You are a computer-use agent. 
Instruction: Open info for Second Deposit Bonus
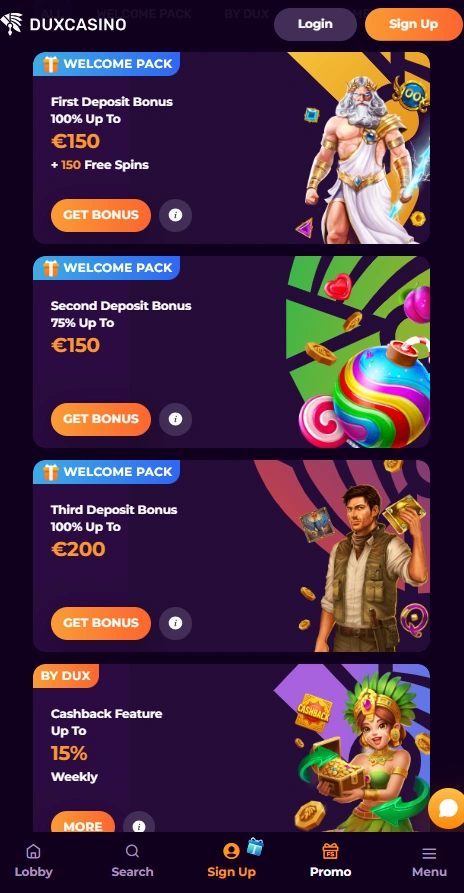175,419
